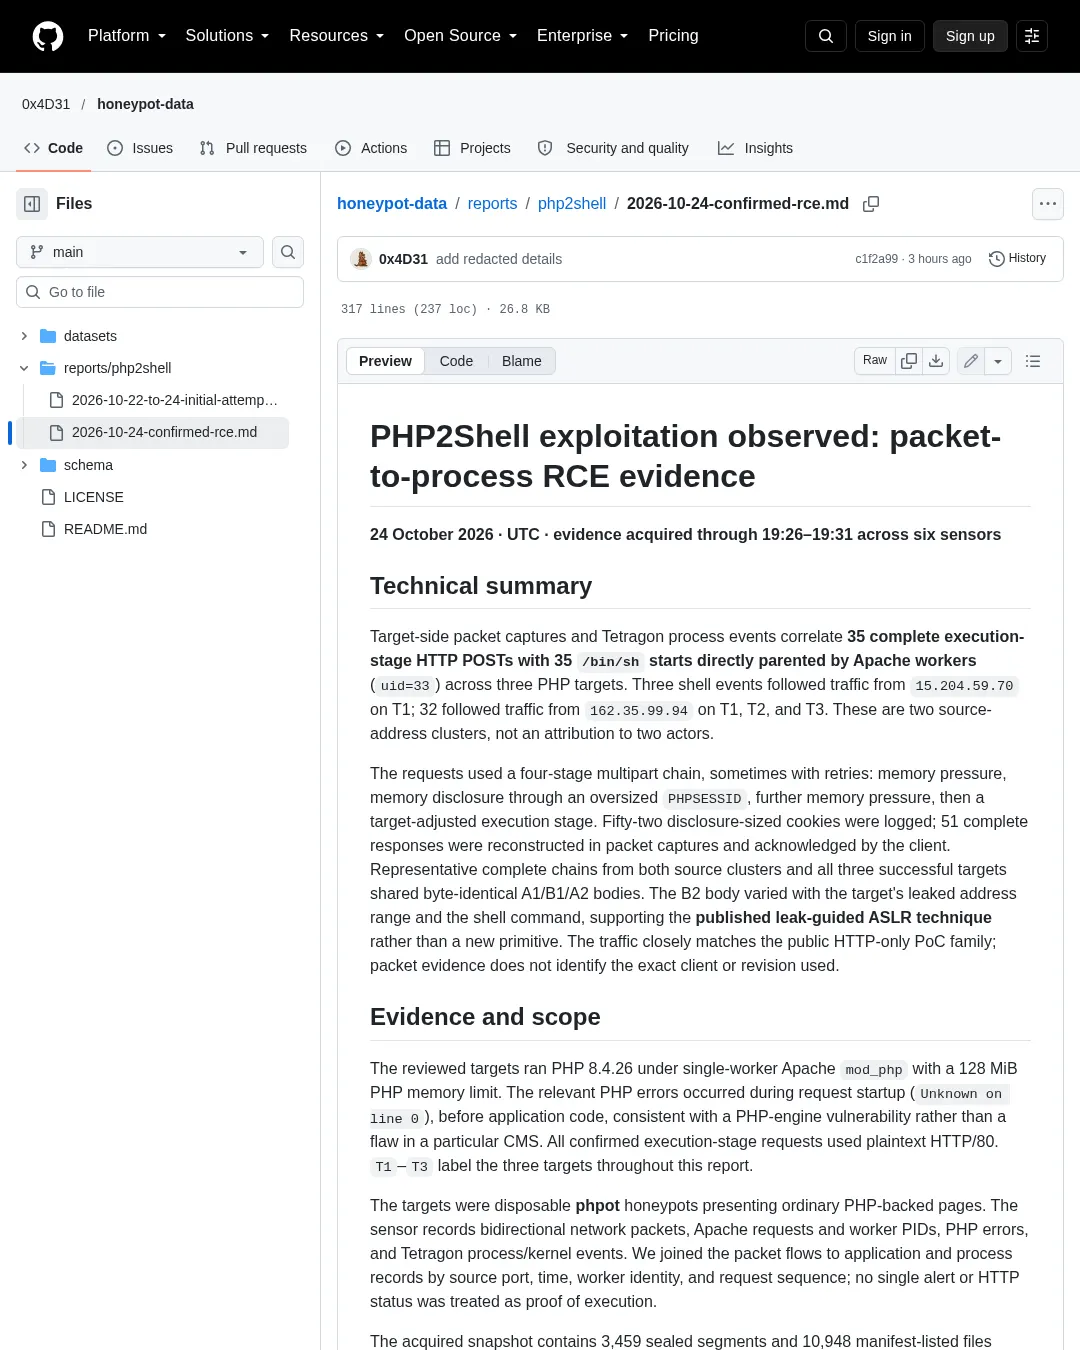Copy the file path icon
This screenshot has width=1080, height=1350.
pyautogui.click(x=871, y=204)
